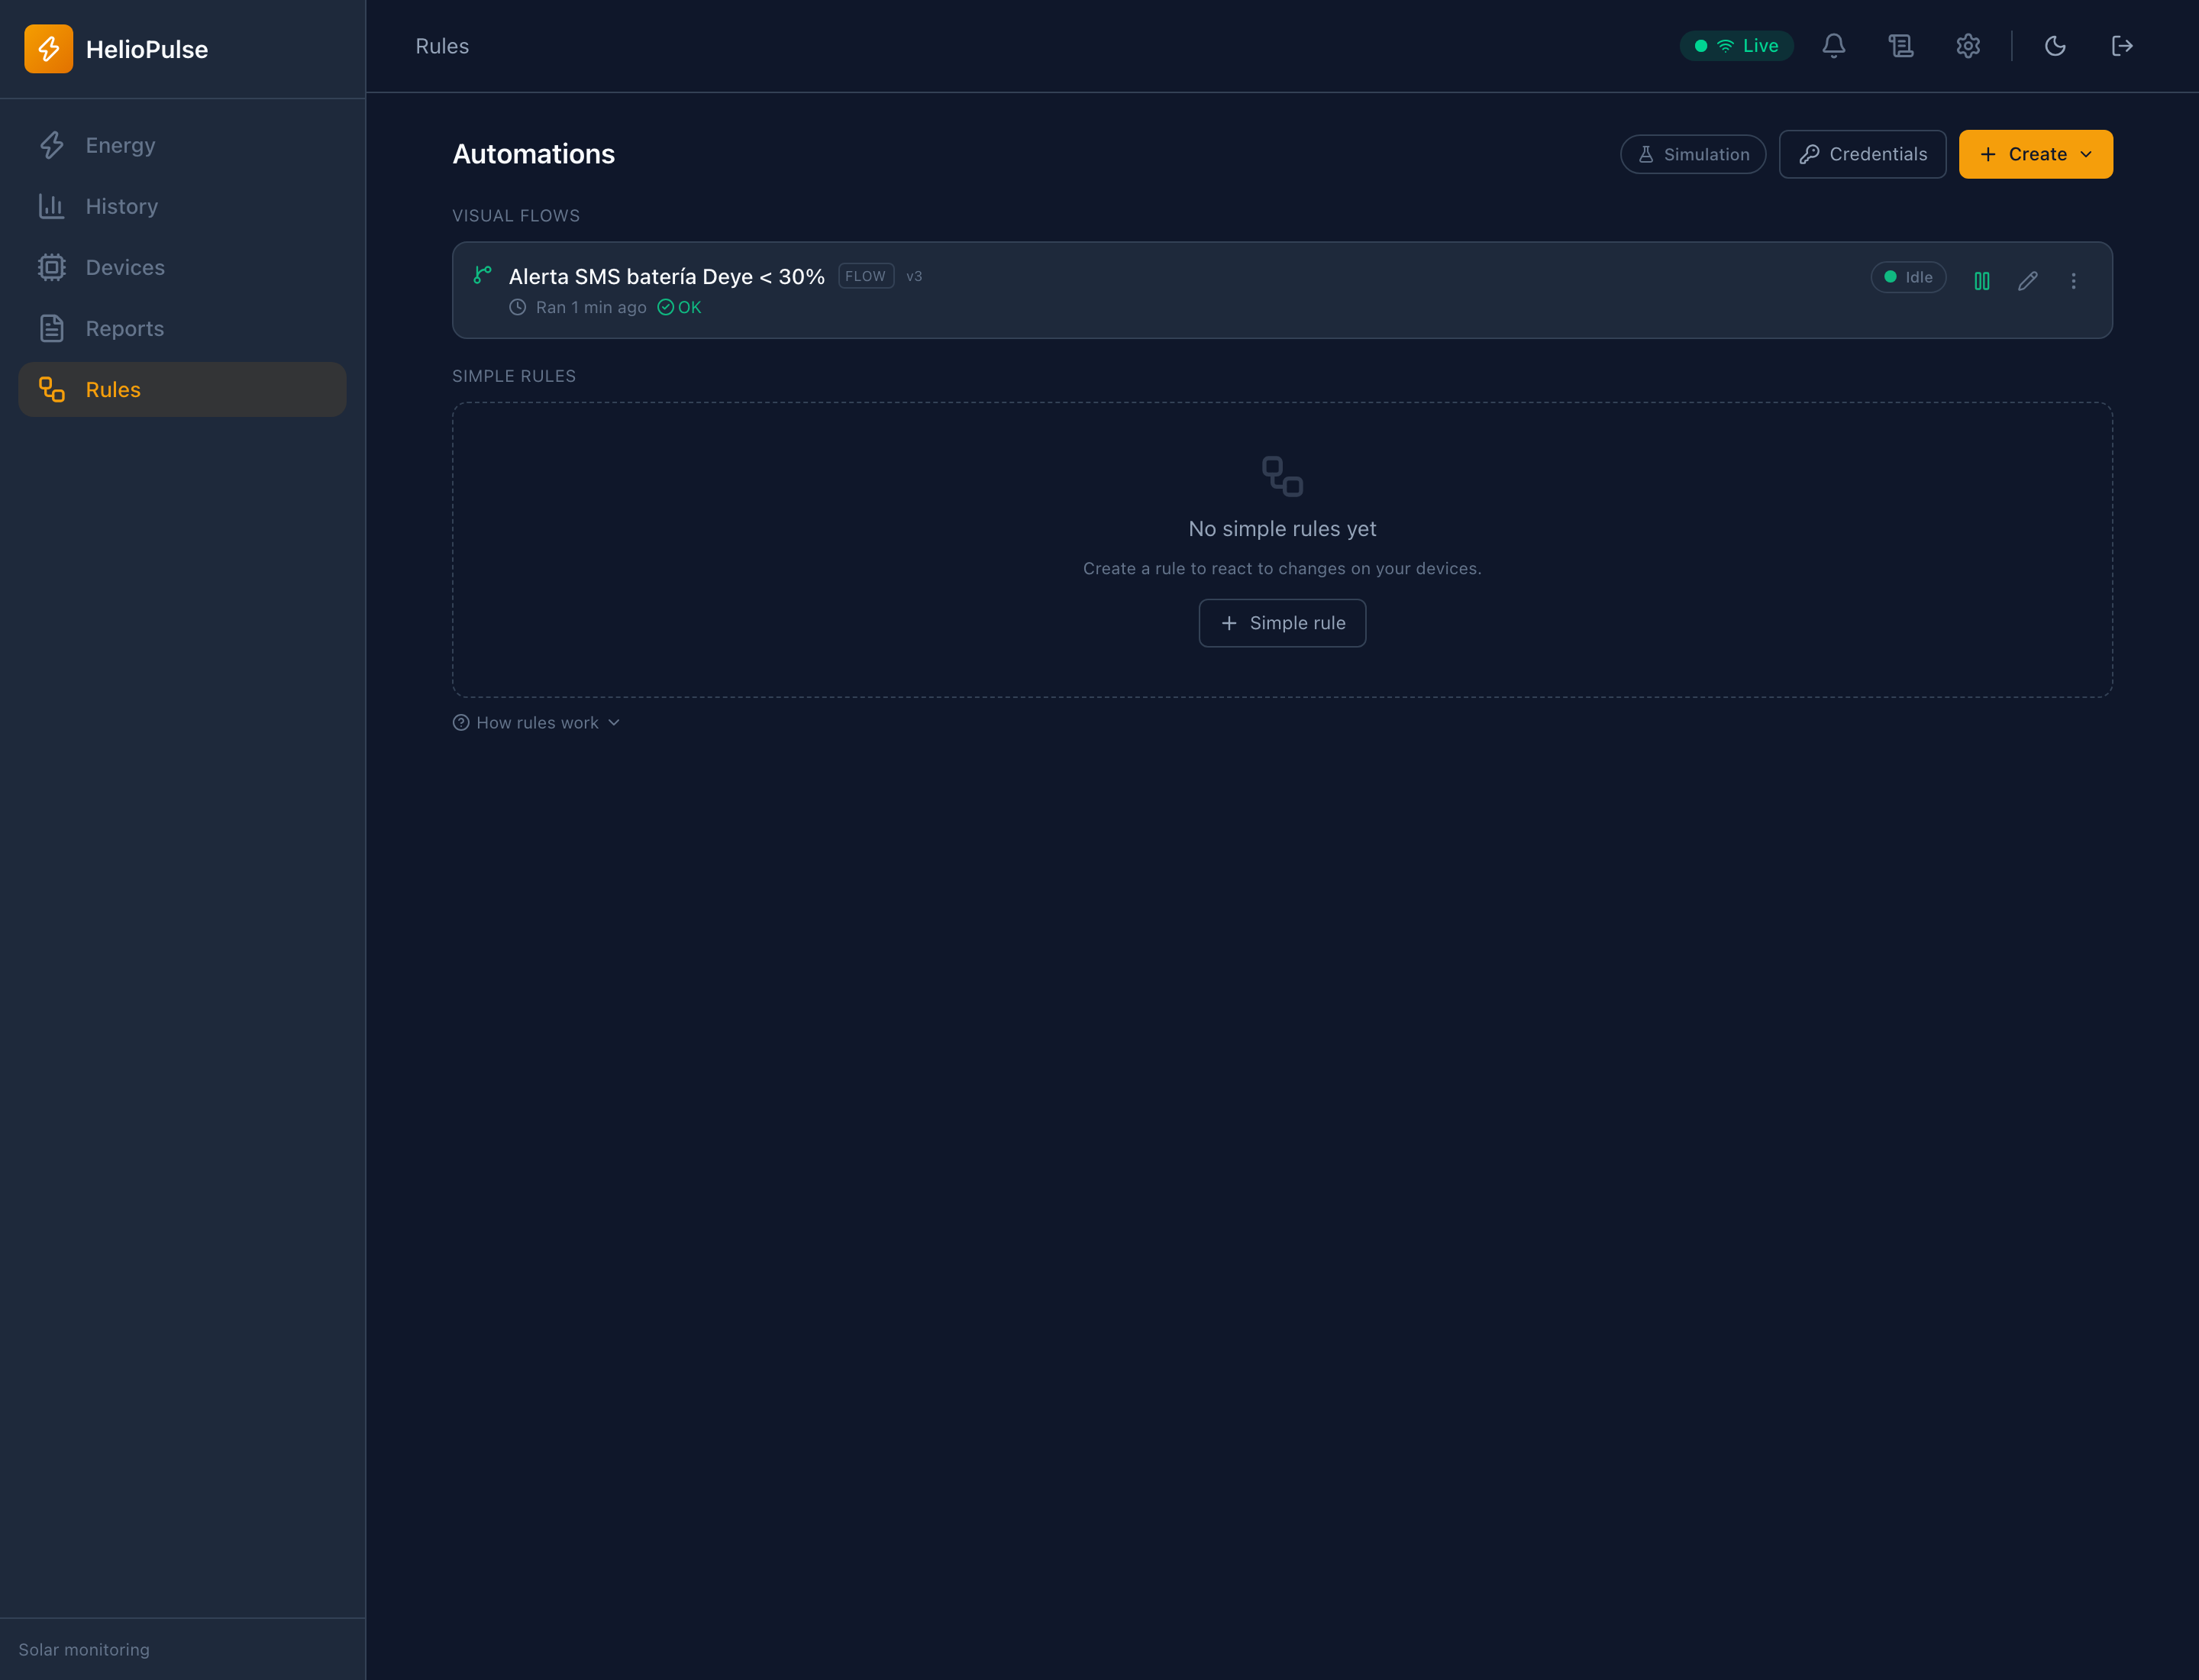Click the OK run status
This screenshot has width=2199, height=1680.
coord(680,307)
